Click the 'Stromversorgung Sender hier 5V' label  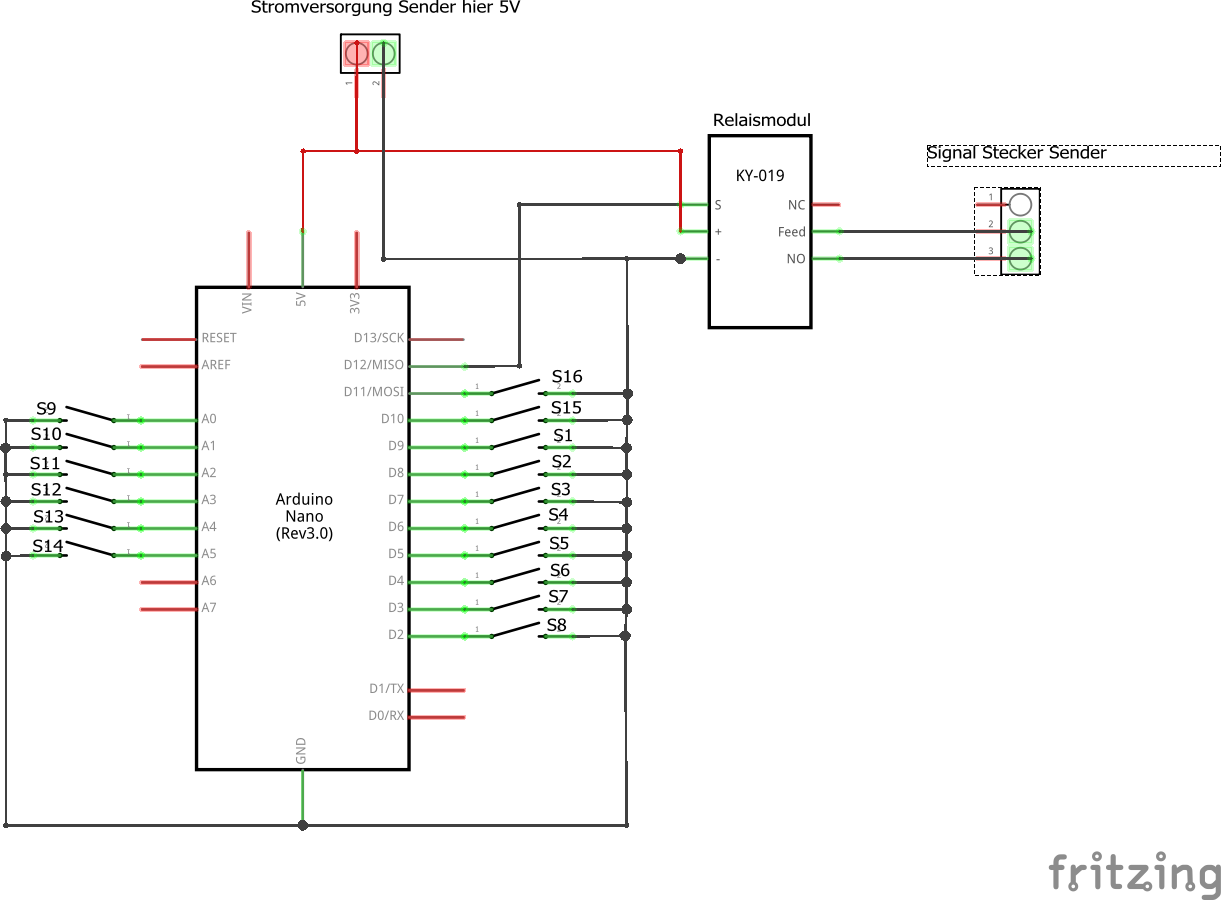[x=385, y=9]
